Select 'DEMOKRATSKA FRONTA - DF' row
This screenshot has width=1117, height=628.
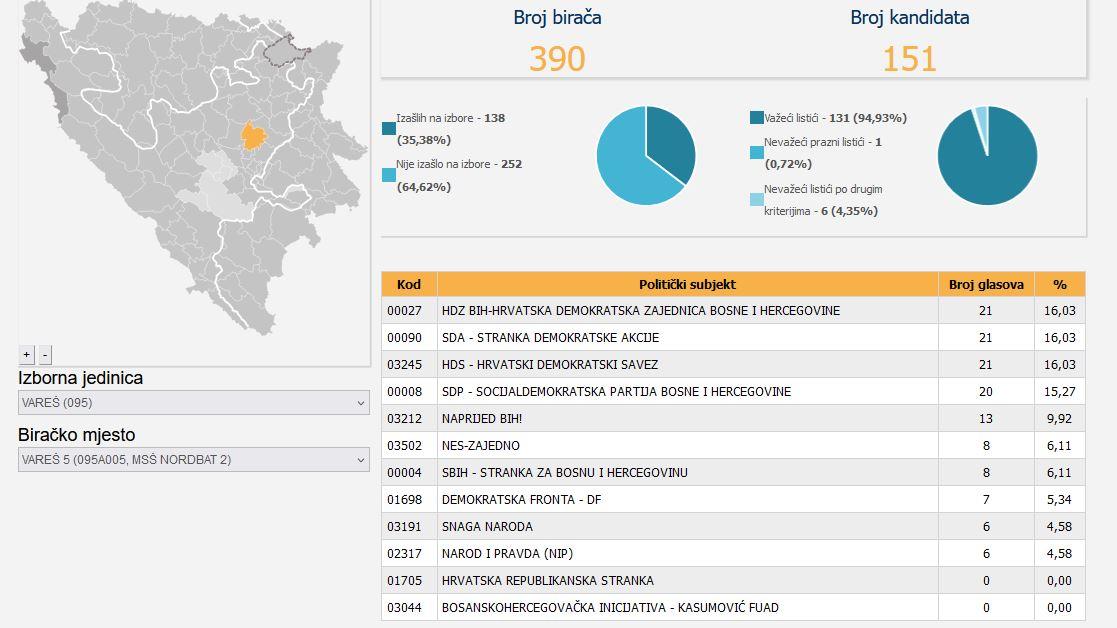pos(733,500)
